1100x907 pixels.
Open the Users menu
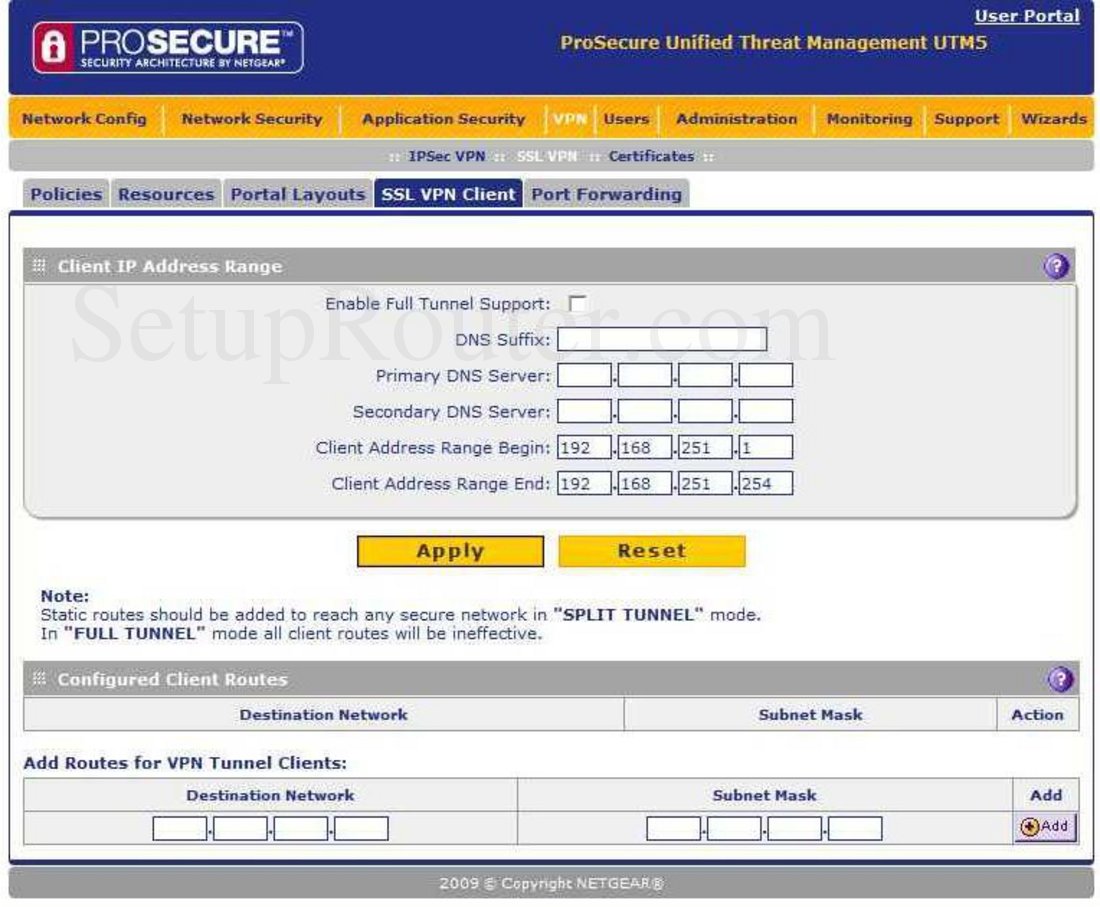[626, 119]
